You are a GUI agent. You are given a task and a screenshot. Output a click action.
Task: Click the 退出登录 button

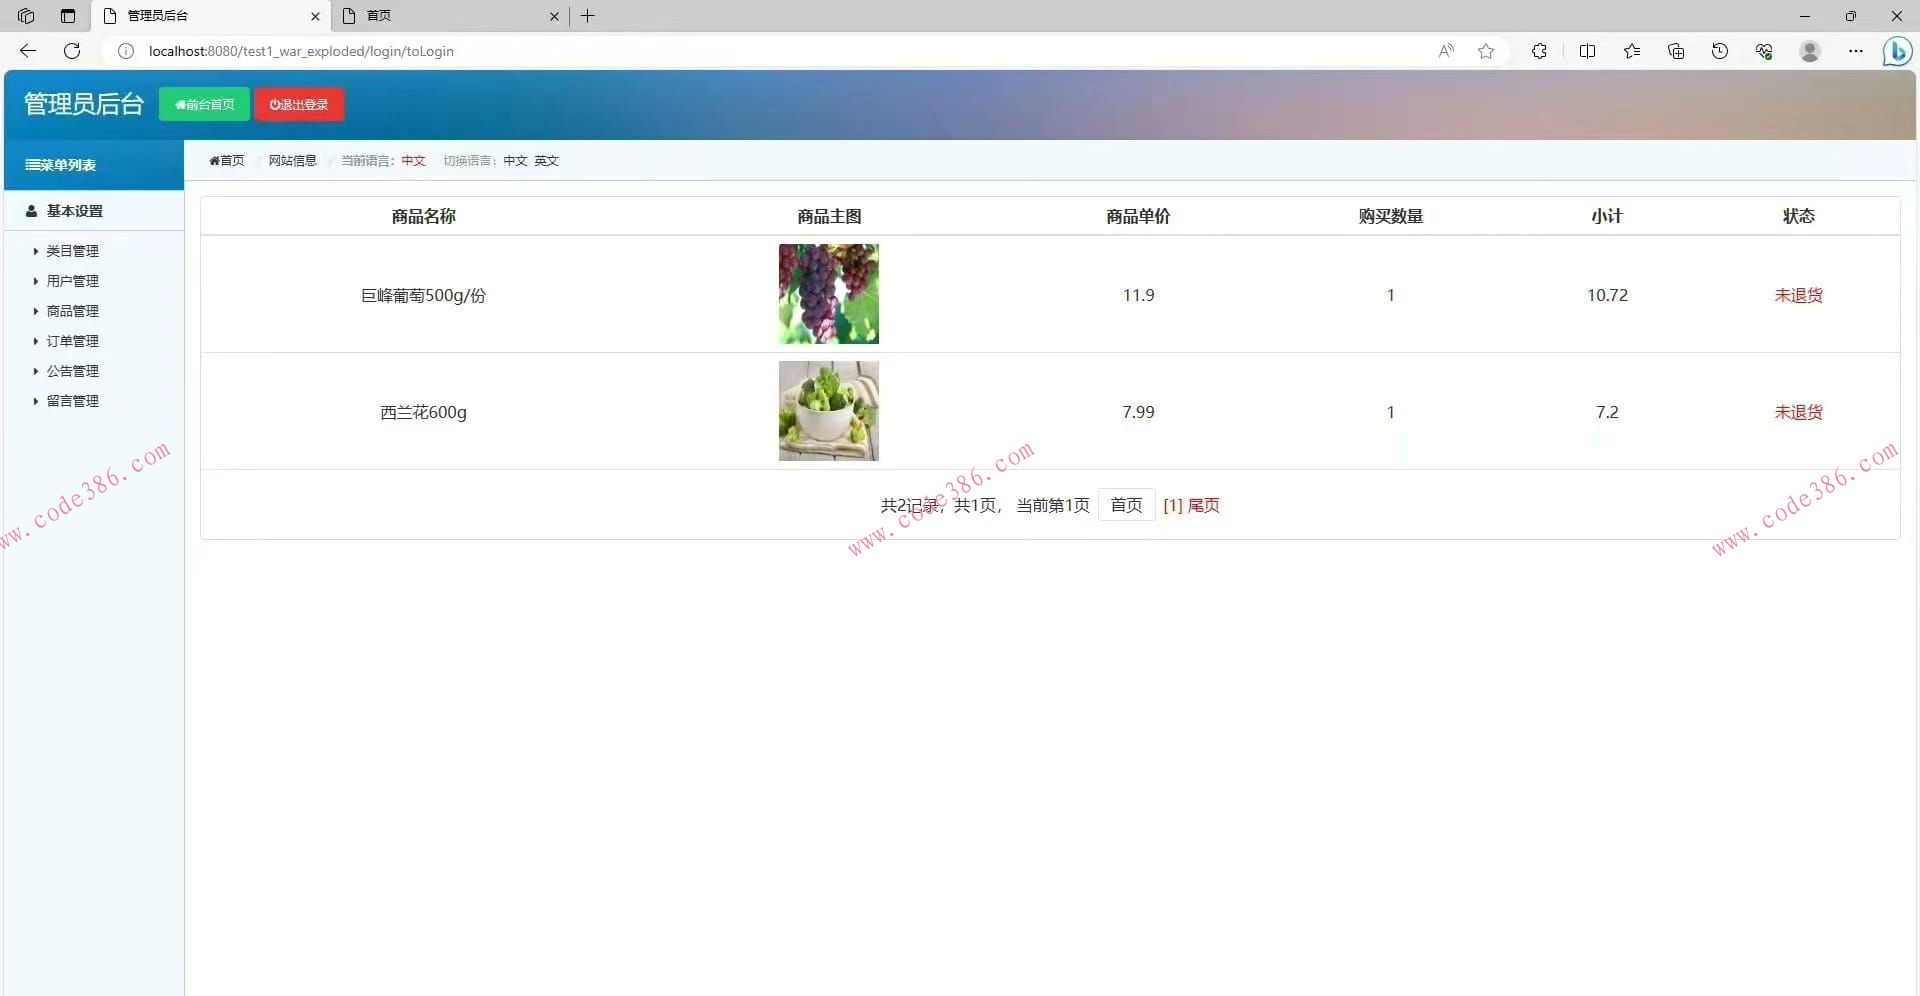[x=299, y=103]
